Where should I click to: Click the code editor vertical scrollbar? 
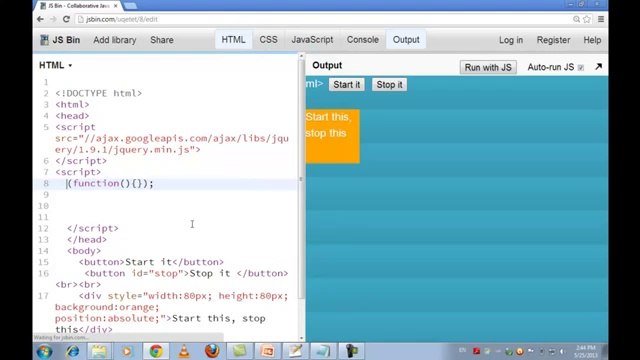(x=302, y=180)
